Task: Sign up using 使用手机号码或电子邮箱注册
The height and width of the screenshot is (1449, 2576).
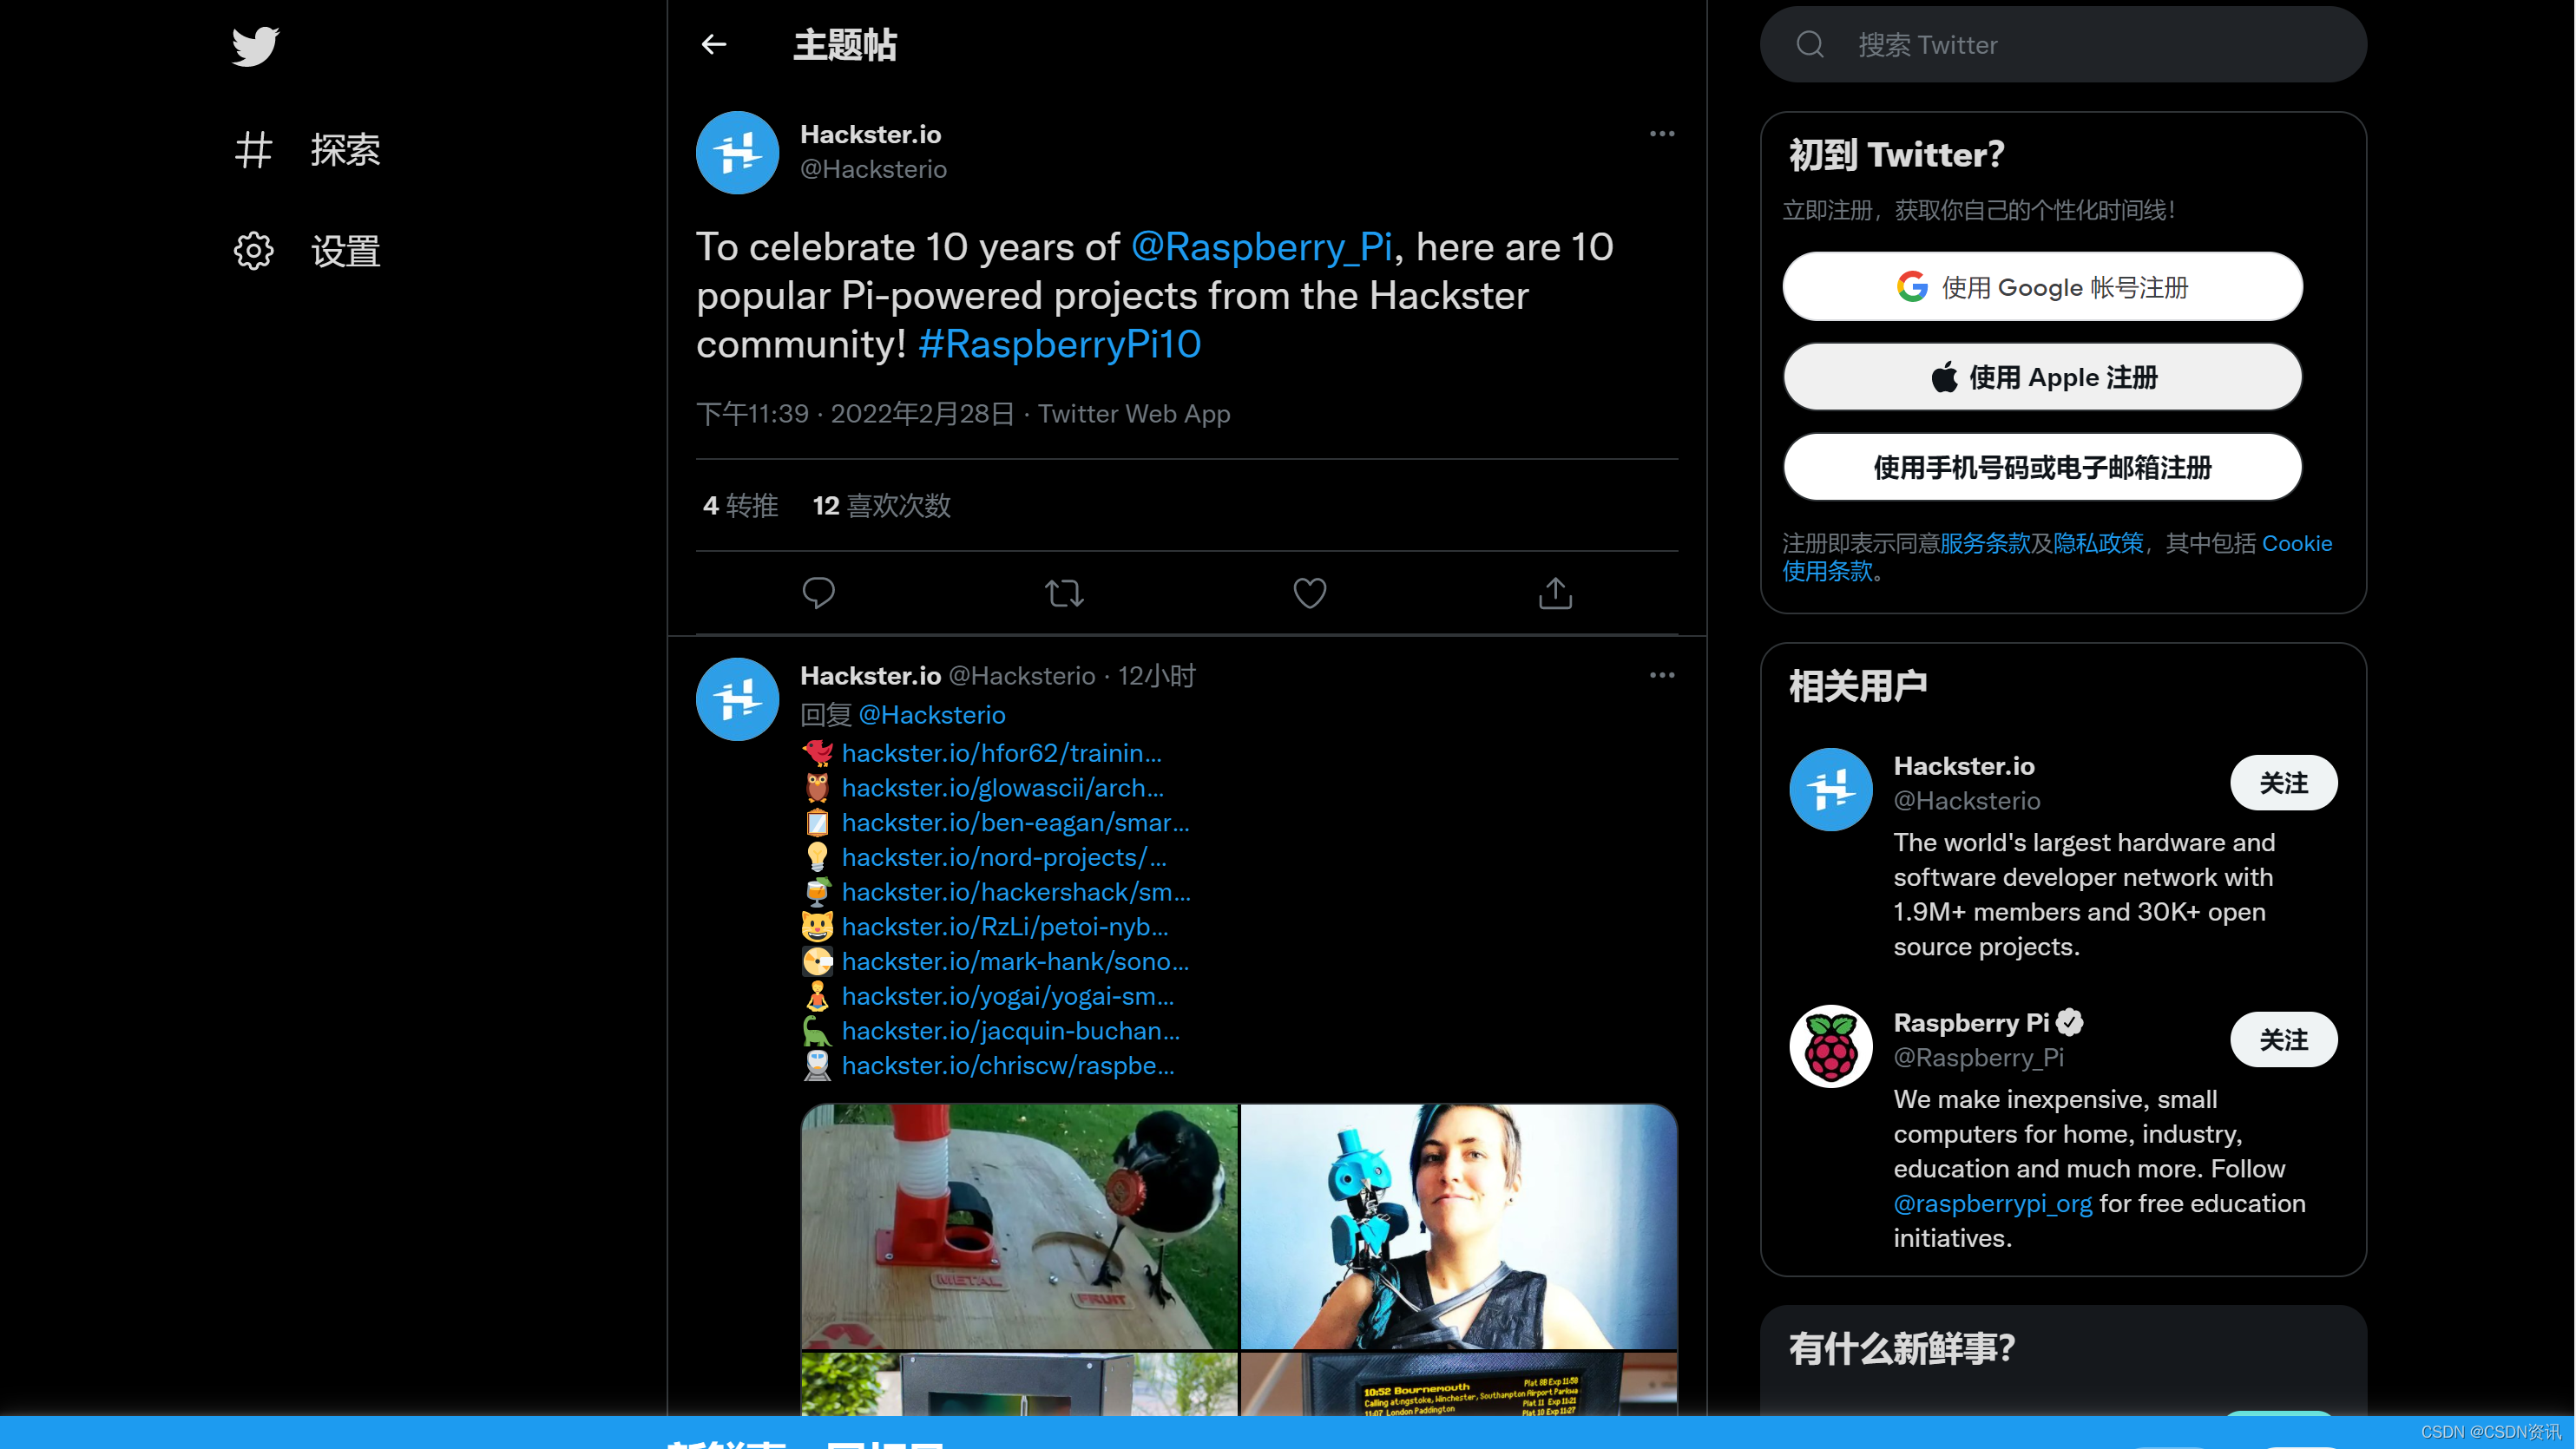Action: (2042, 467)
